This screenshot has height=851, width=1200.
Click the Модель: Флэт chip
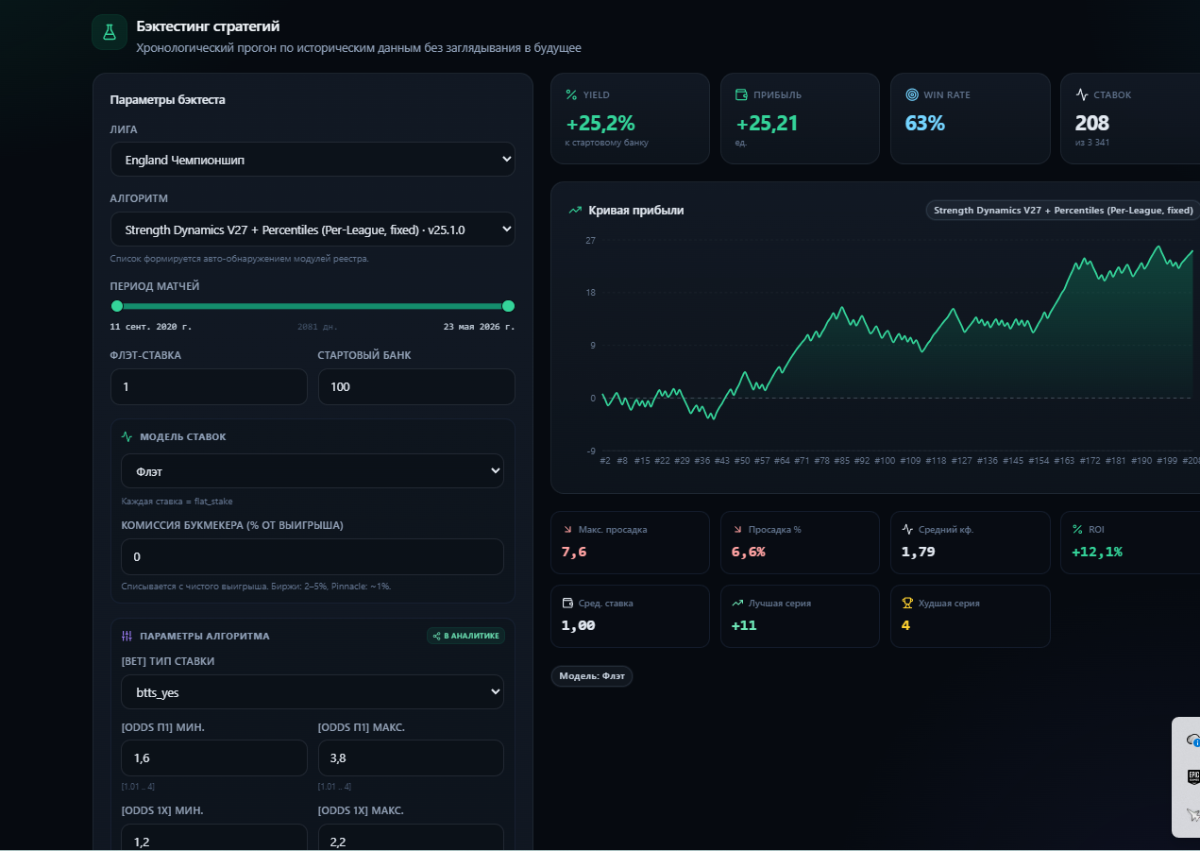click(592, 676)
